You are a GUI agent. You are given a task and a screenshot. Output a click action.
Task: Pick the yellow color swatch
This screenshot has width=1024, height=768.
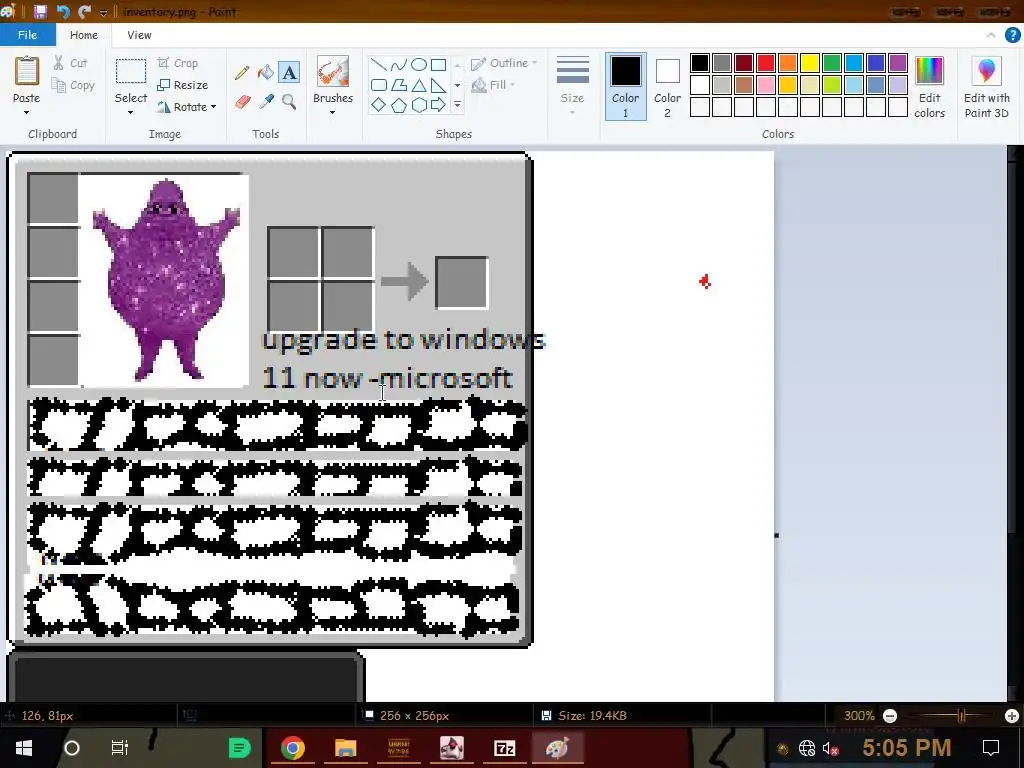coord(810,63)
